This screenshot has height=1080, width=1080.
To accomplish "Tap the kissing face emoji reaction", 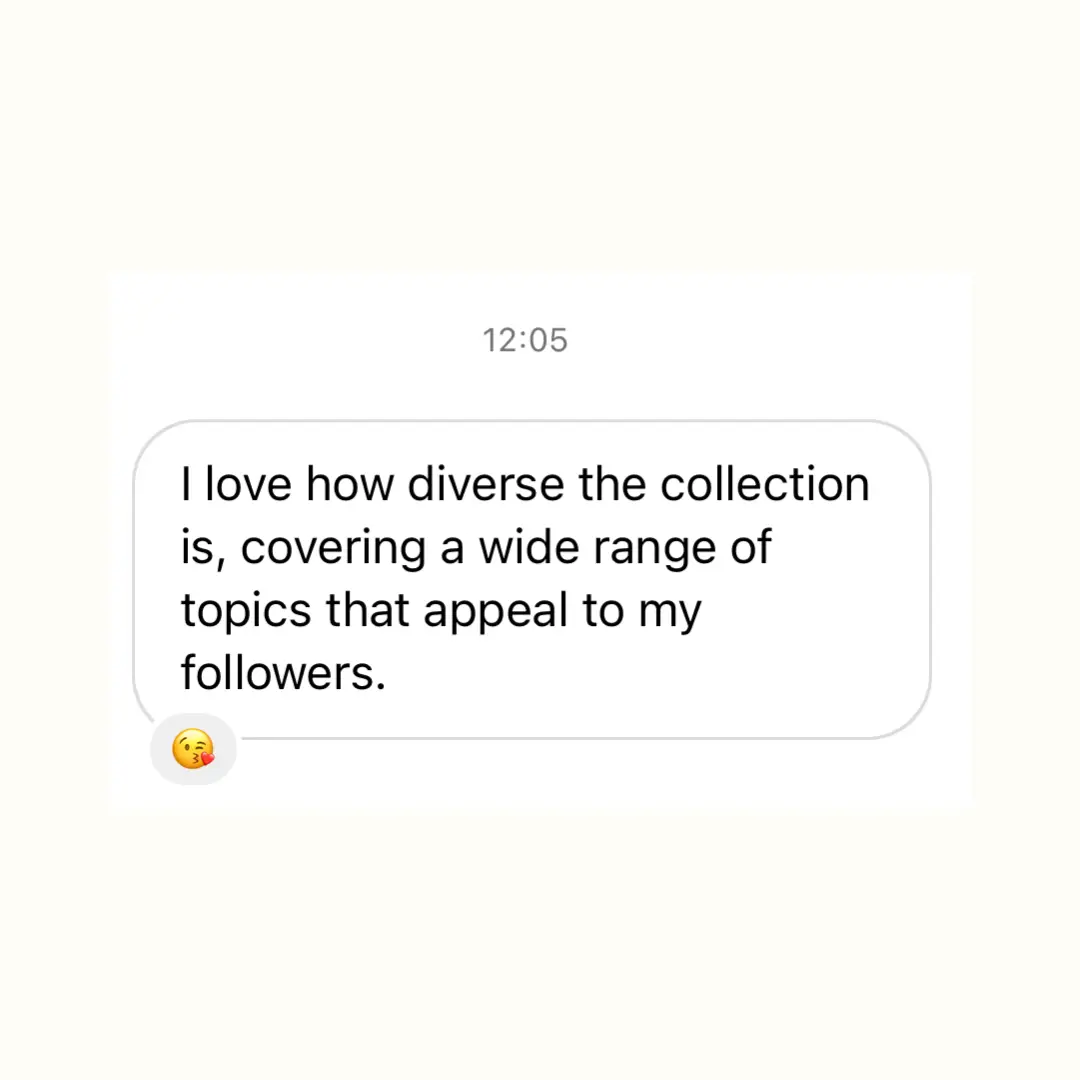I will pyautogui.click(x=194, y=749).
